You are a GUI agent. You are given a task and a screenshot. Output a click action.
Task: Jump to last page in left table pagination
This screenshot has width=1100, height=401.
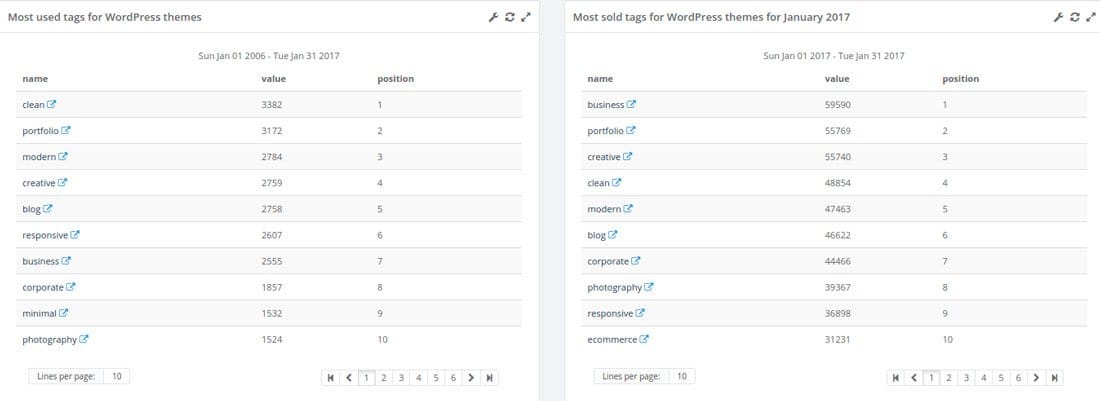(489, 378)
